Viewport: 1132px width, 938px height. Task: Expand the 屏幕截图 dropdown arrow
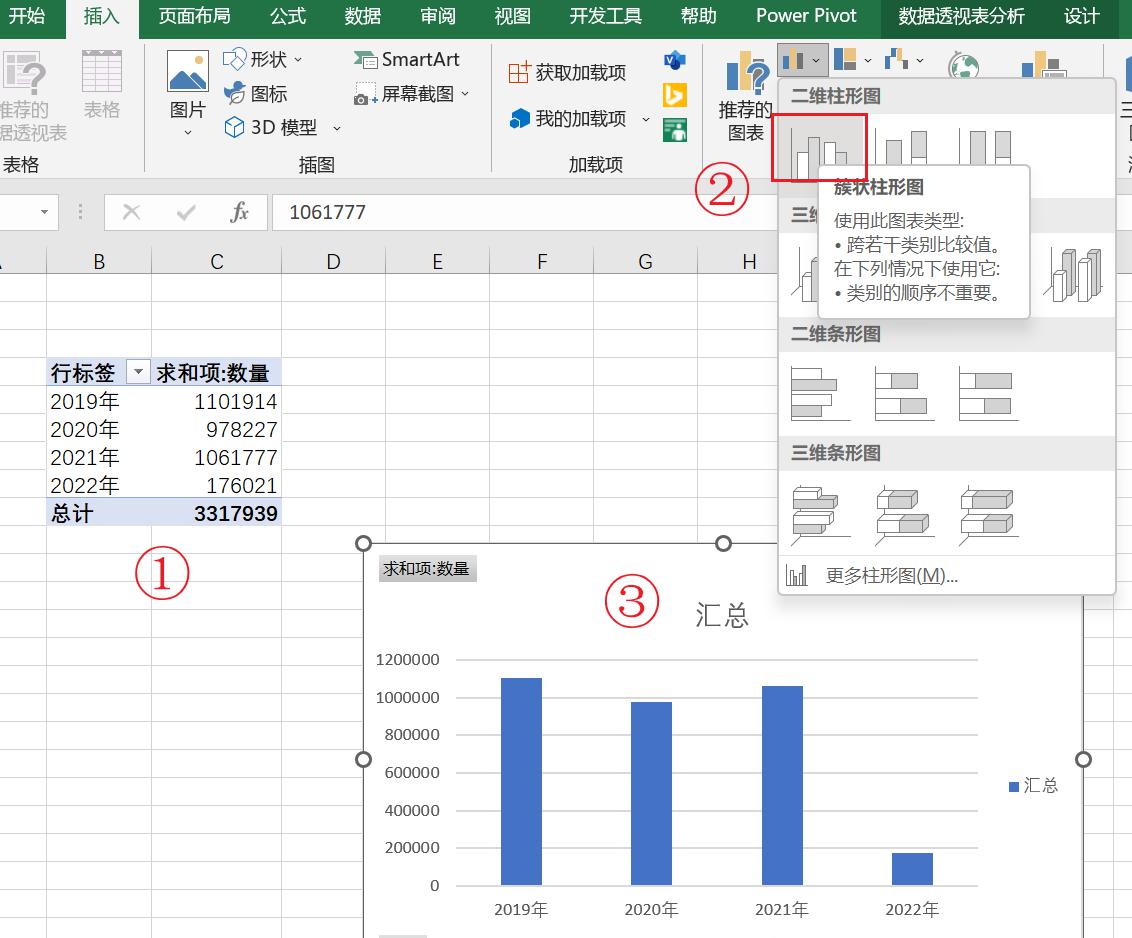pyautogui.click(x=465, y=94)
